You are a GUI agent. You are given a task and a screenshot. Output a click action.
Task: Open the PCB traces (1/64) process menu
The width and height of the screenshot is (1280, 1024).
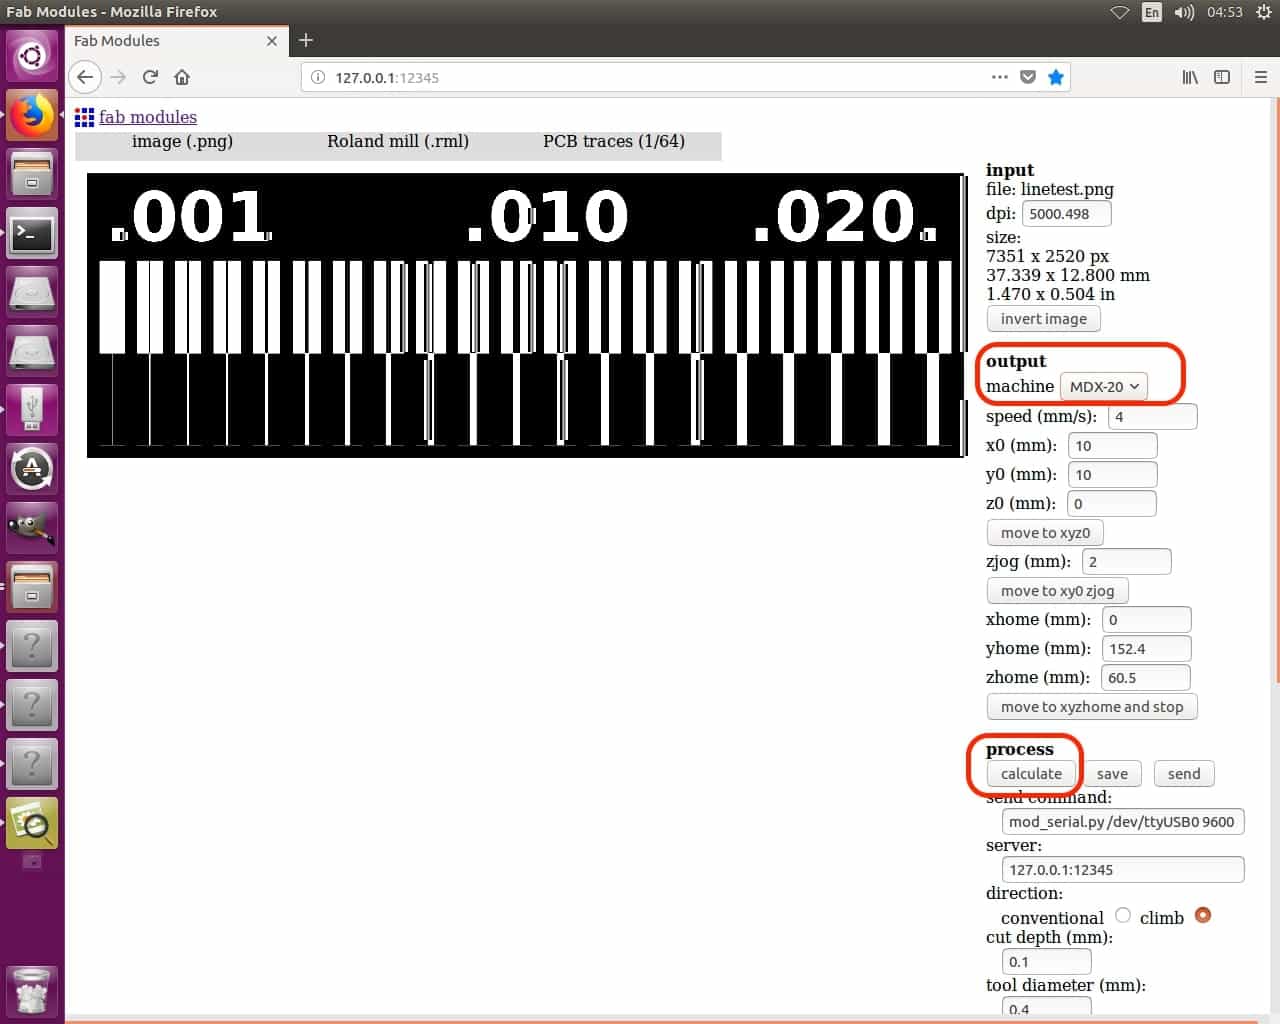[x=614, y=141]
